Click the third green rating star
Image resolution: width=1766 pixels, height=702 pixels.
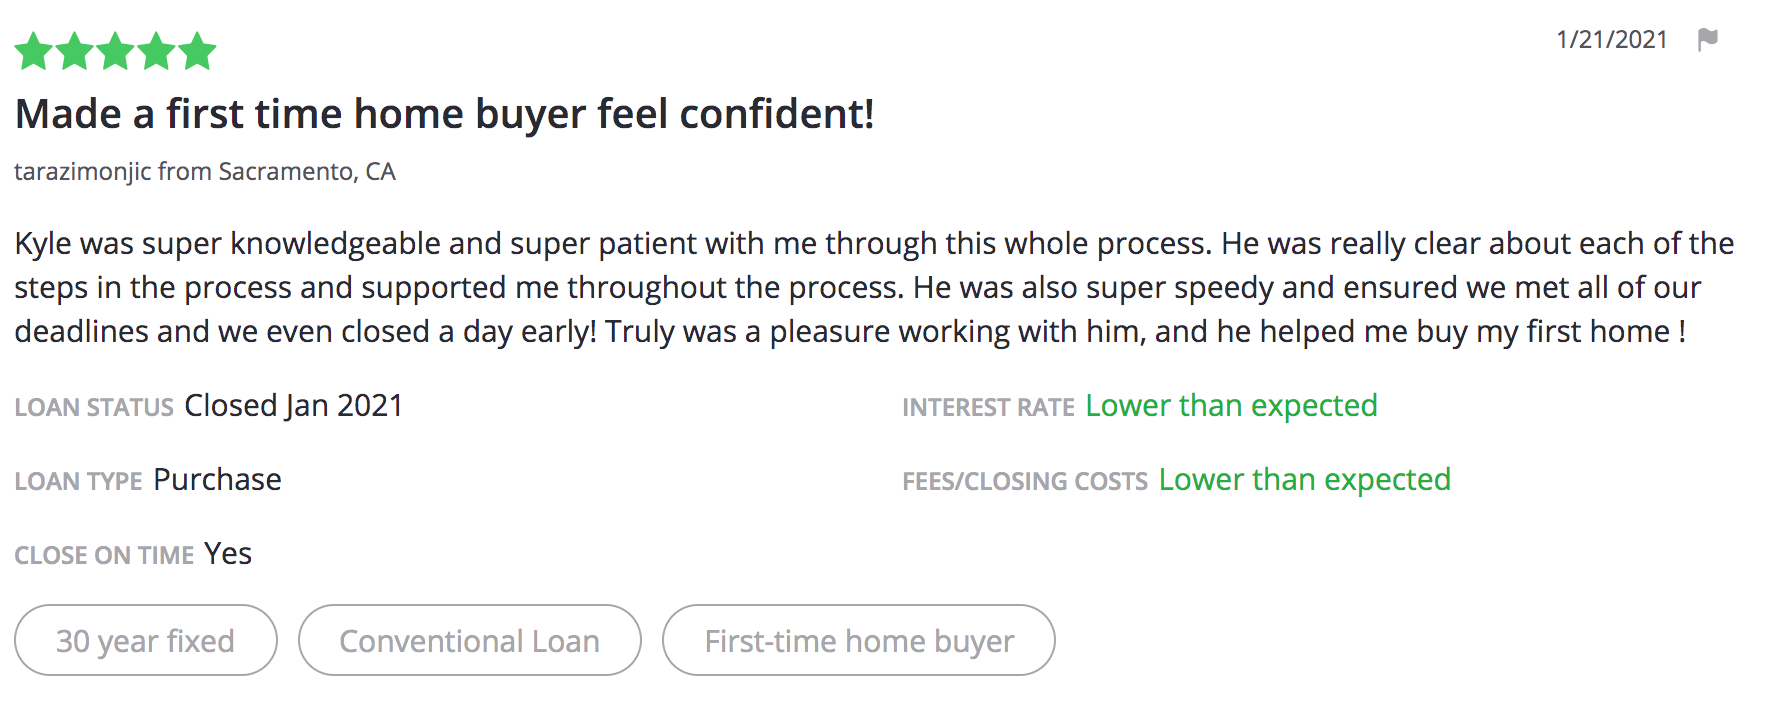(x=116, y=51)
